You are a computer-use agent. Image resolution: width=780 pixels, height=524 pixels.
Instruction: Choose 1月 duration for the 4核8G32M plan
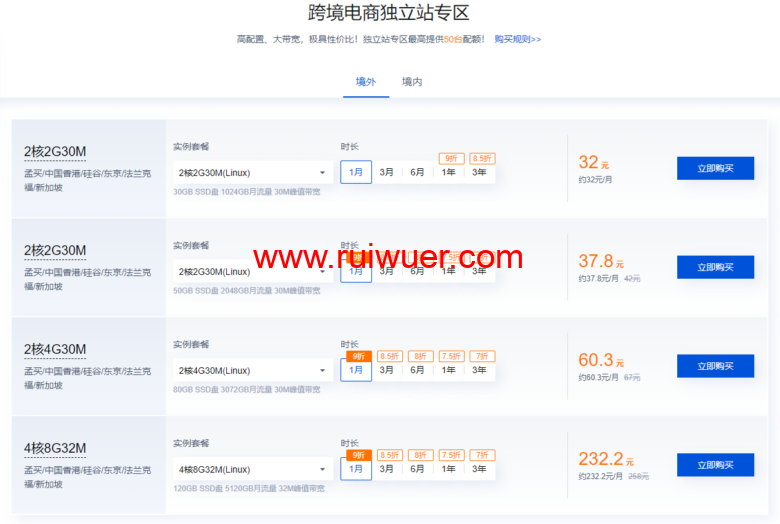pos(356,469)
